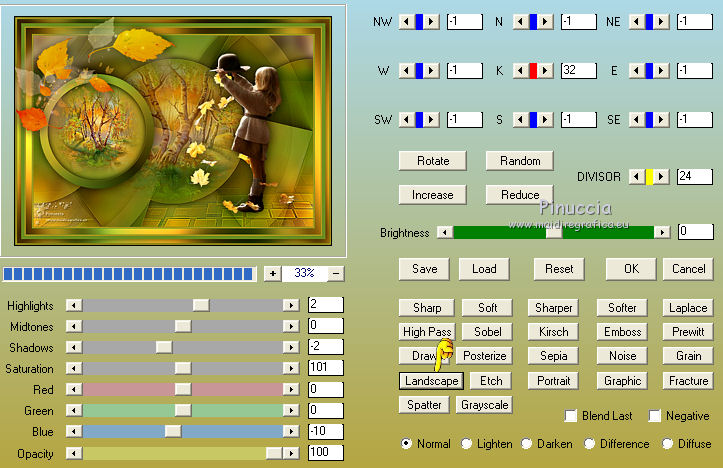
Task: Click Red slider left arrow
Action: pyautogui.click(x=74, y=389)
